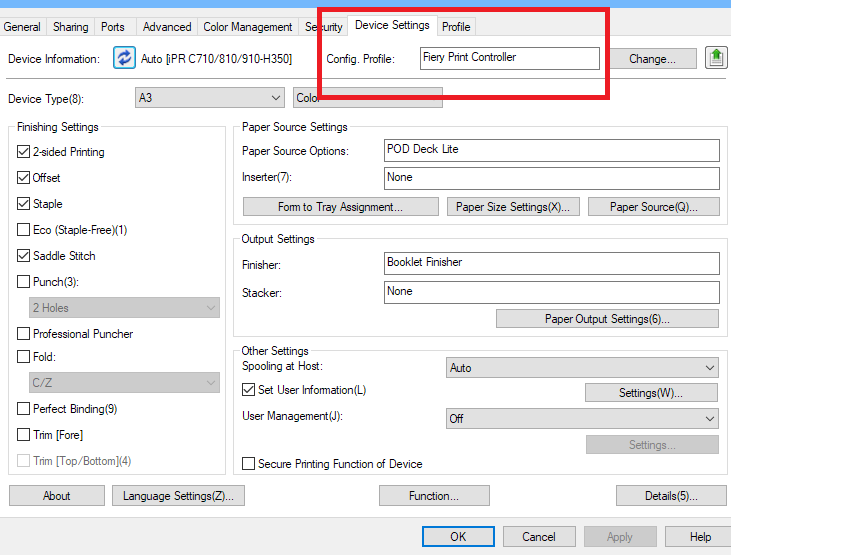Enable the Professional Puncher checkbox

click(24, 334)
